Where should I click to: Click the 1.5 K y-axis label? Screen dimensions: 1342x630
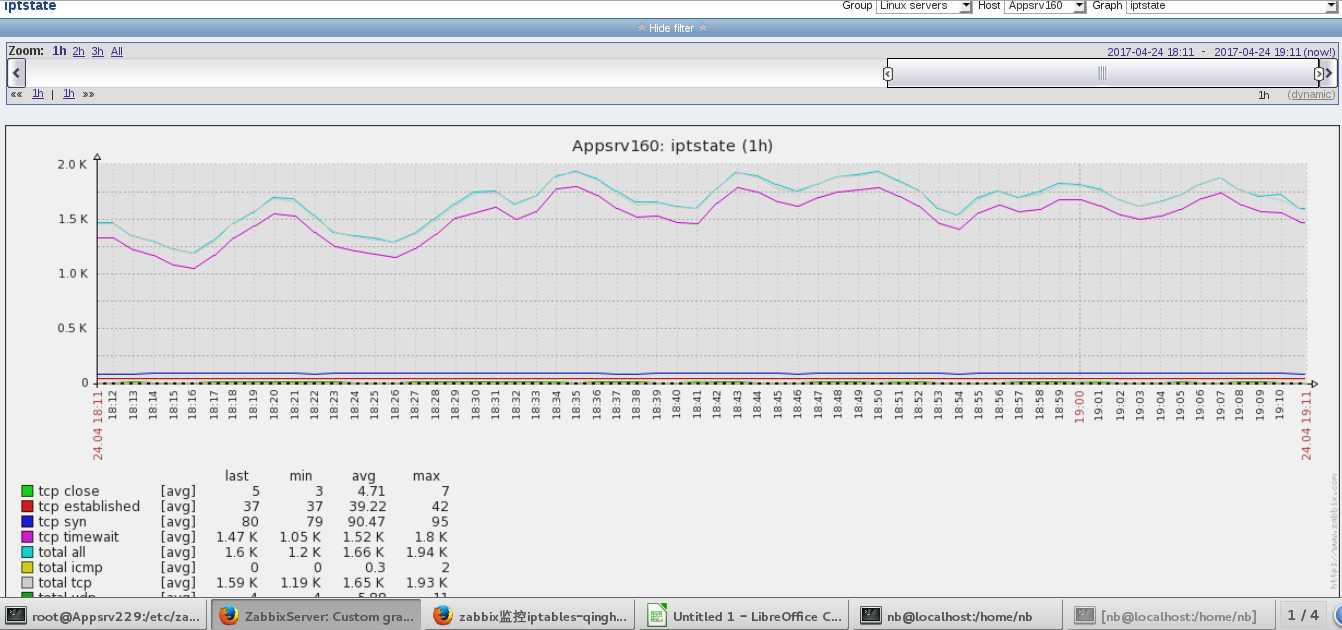coord(72,219)
